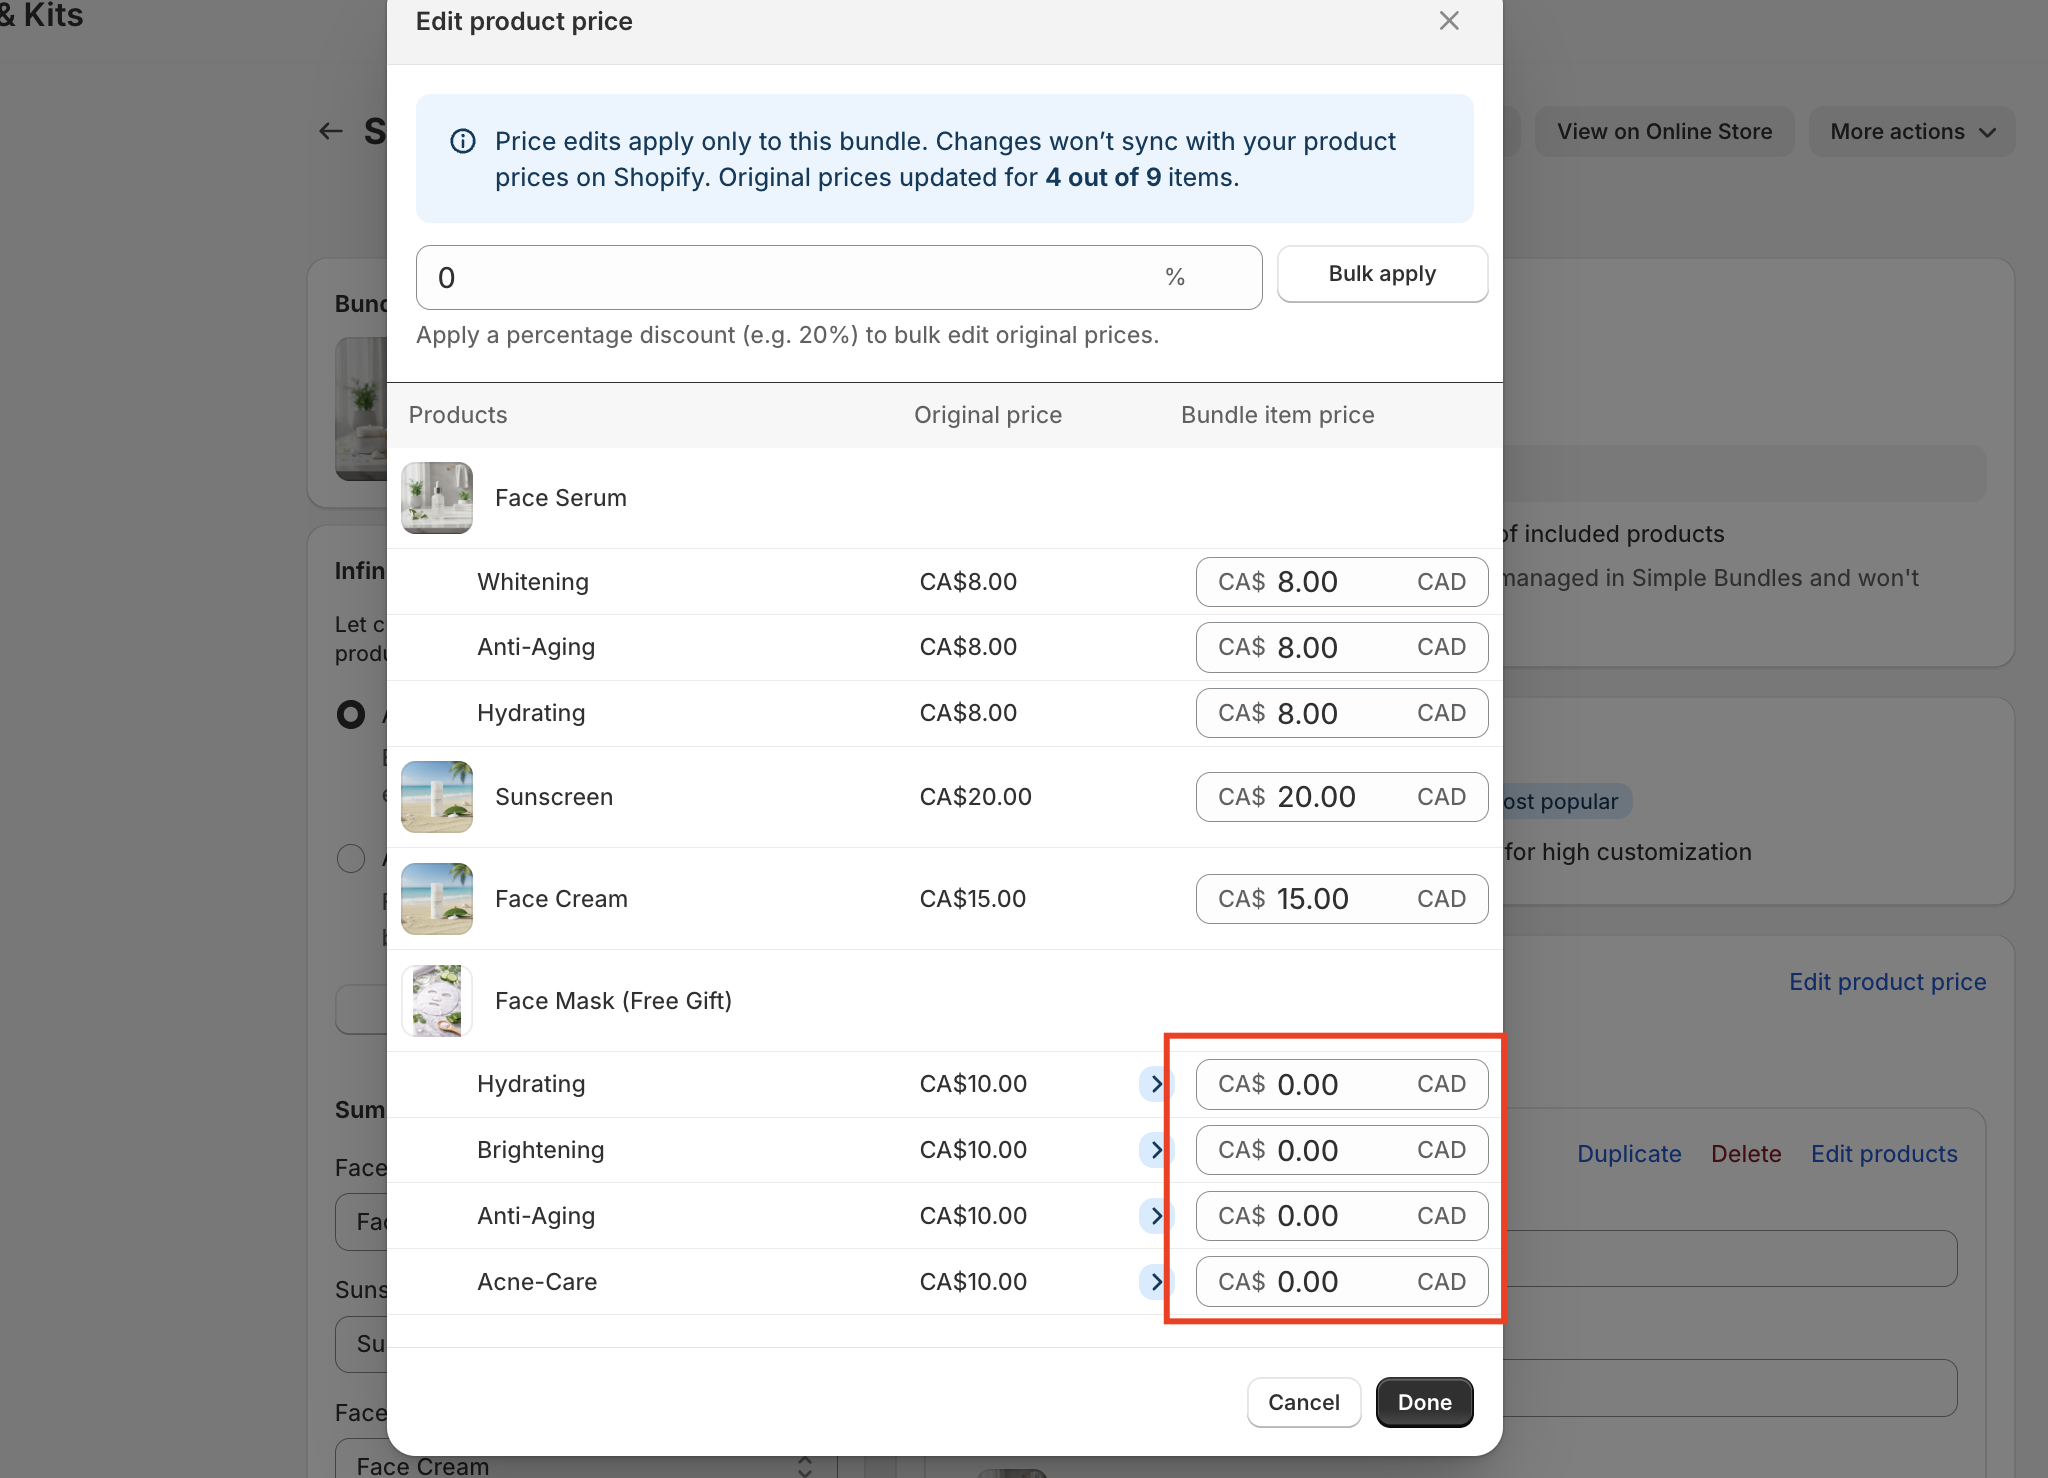Click arrow icon beside Hydrating face mask price

click(x=1155, y=1084)
